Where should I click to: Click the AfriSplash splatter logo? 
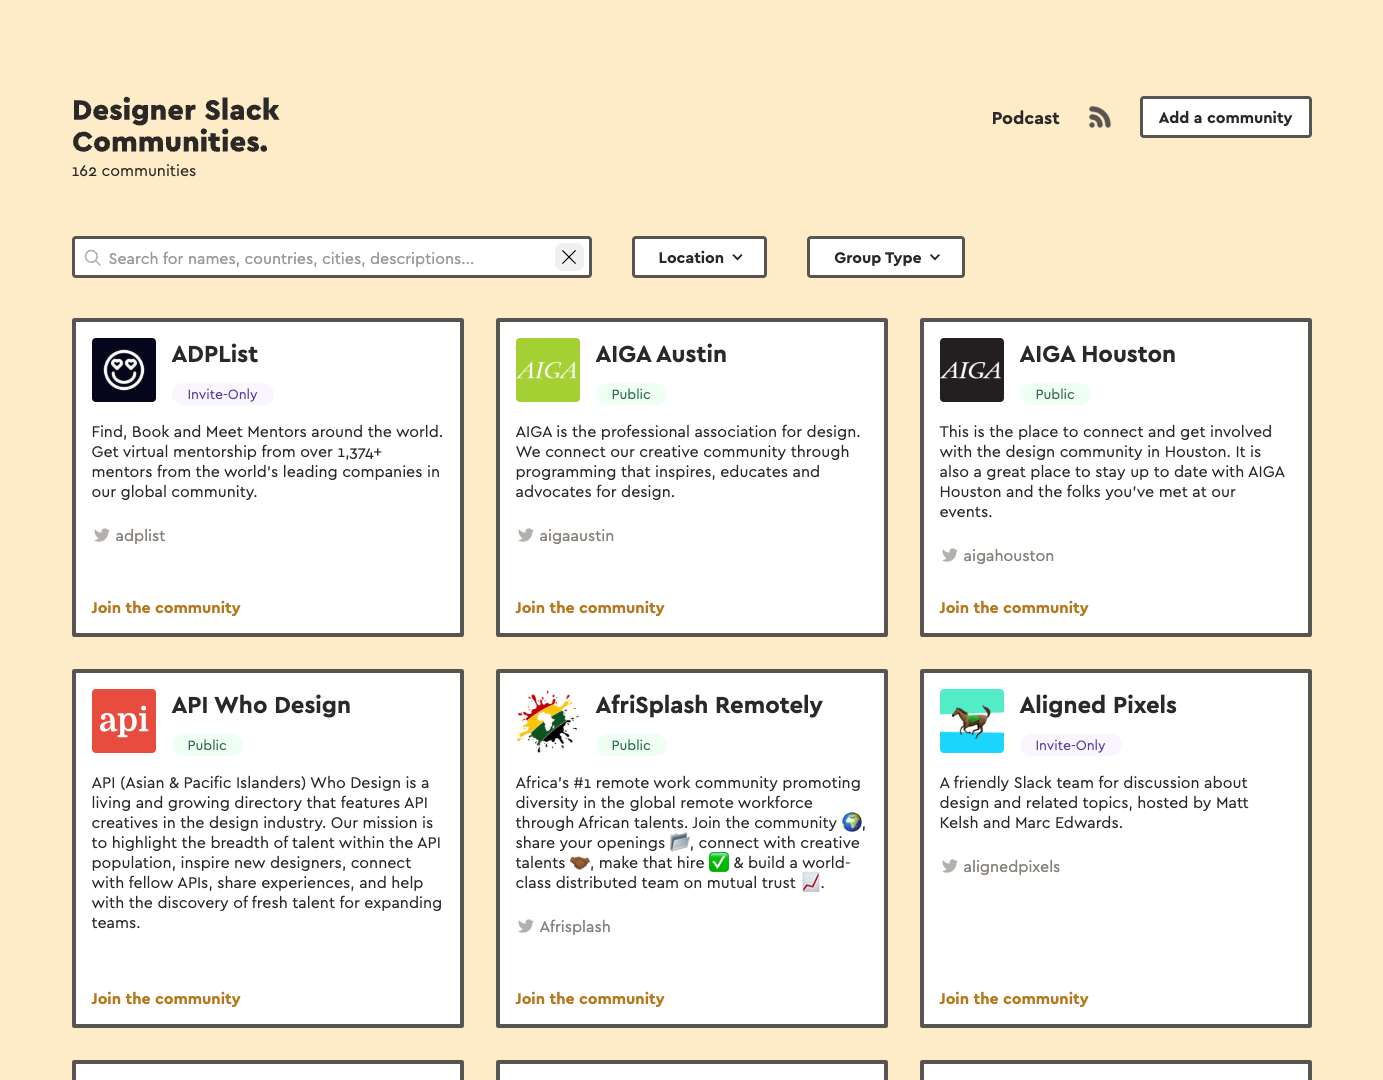[x=547, y=721]
